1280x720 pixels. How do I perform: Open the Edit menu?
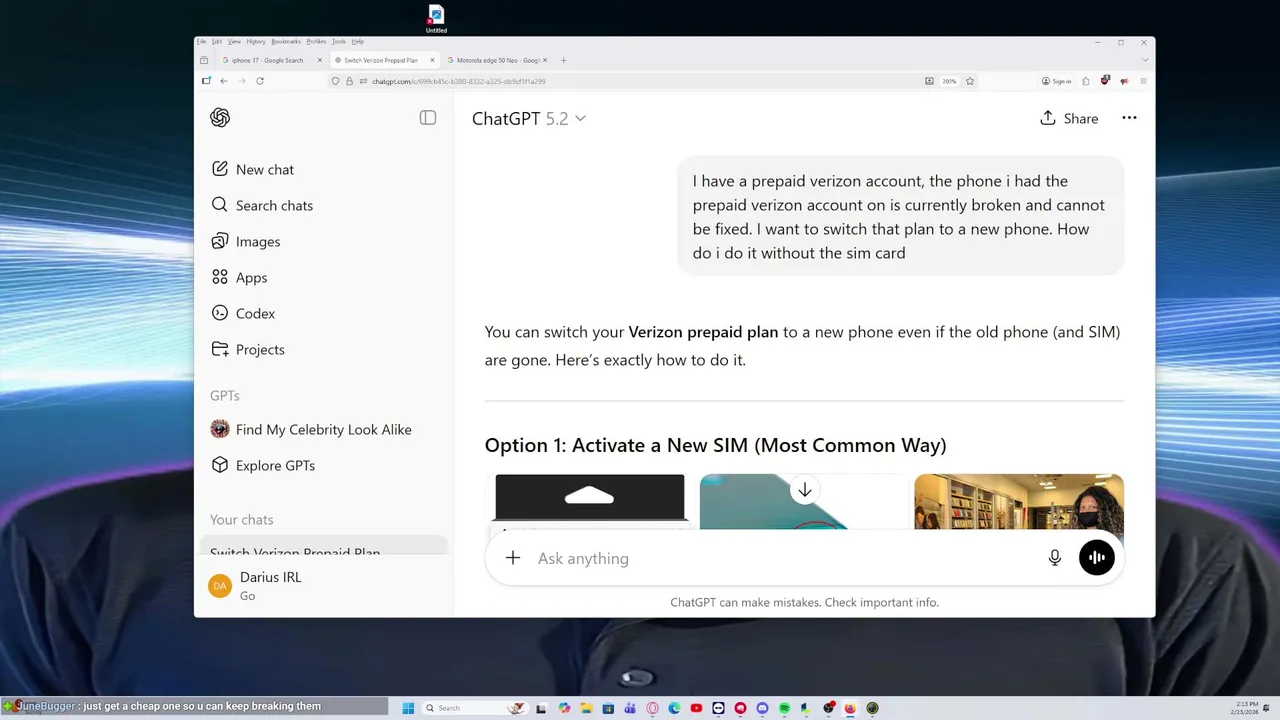tap(217, 41)
